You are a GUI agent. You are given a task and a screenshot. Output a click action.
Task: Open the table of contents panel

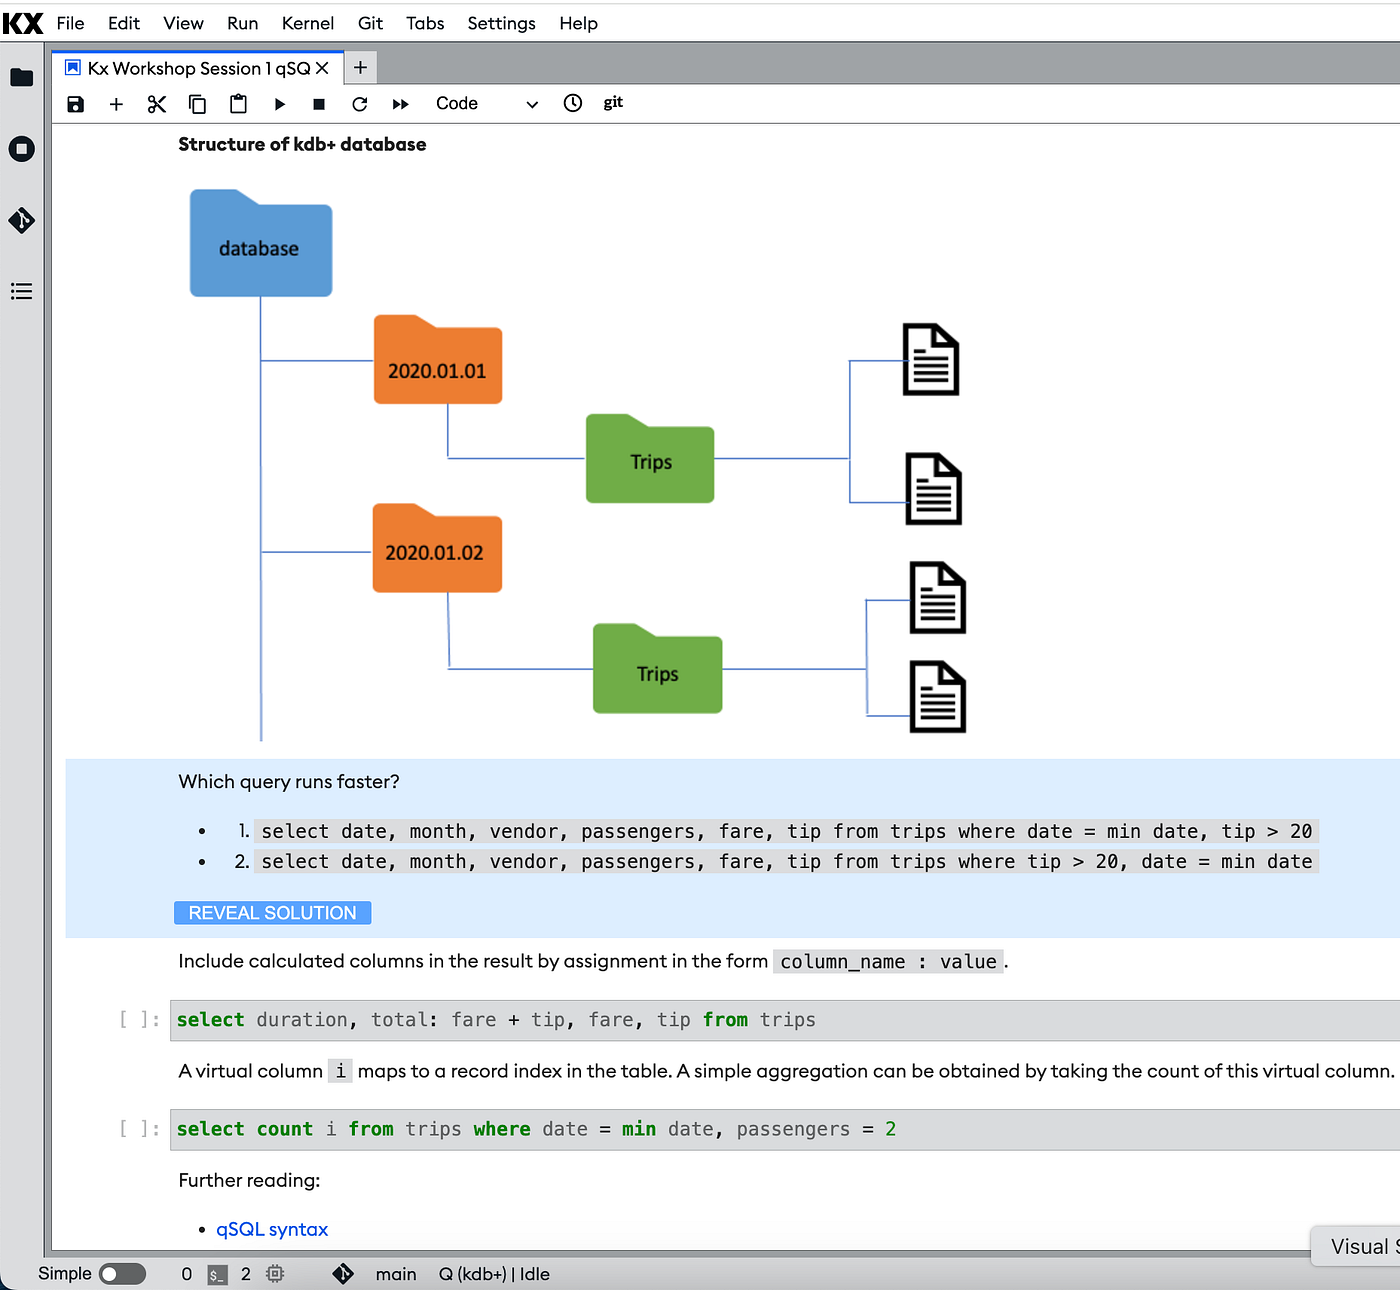(22, 291)
